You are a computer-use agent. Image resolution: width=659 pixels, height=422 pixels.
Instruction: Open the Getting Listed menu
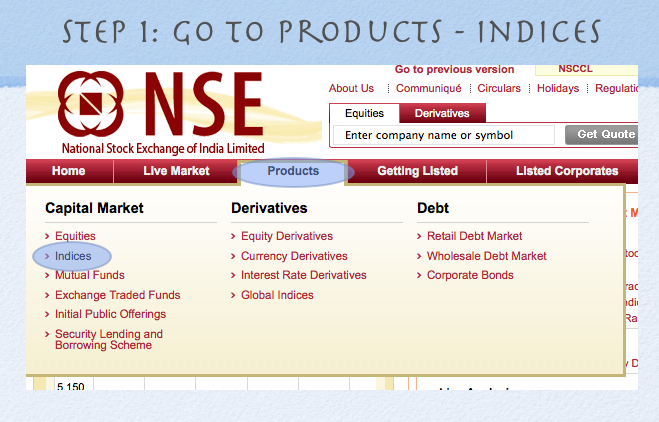click(417, 171)
